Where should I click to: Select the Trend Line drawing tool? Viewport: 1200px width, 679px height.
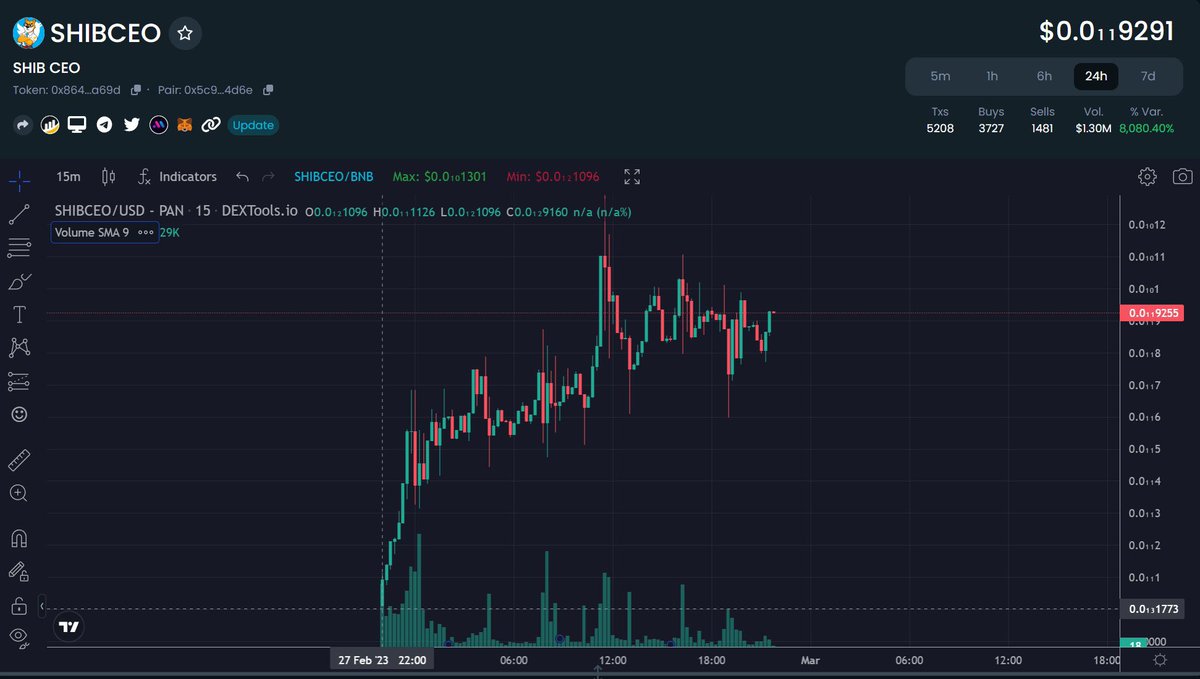pyautogui.click(x=21, y=213)
